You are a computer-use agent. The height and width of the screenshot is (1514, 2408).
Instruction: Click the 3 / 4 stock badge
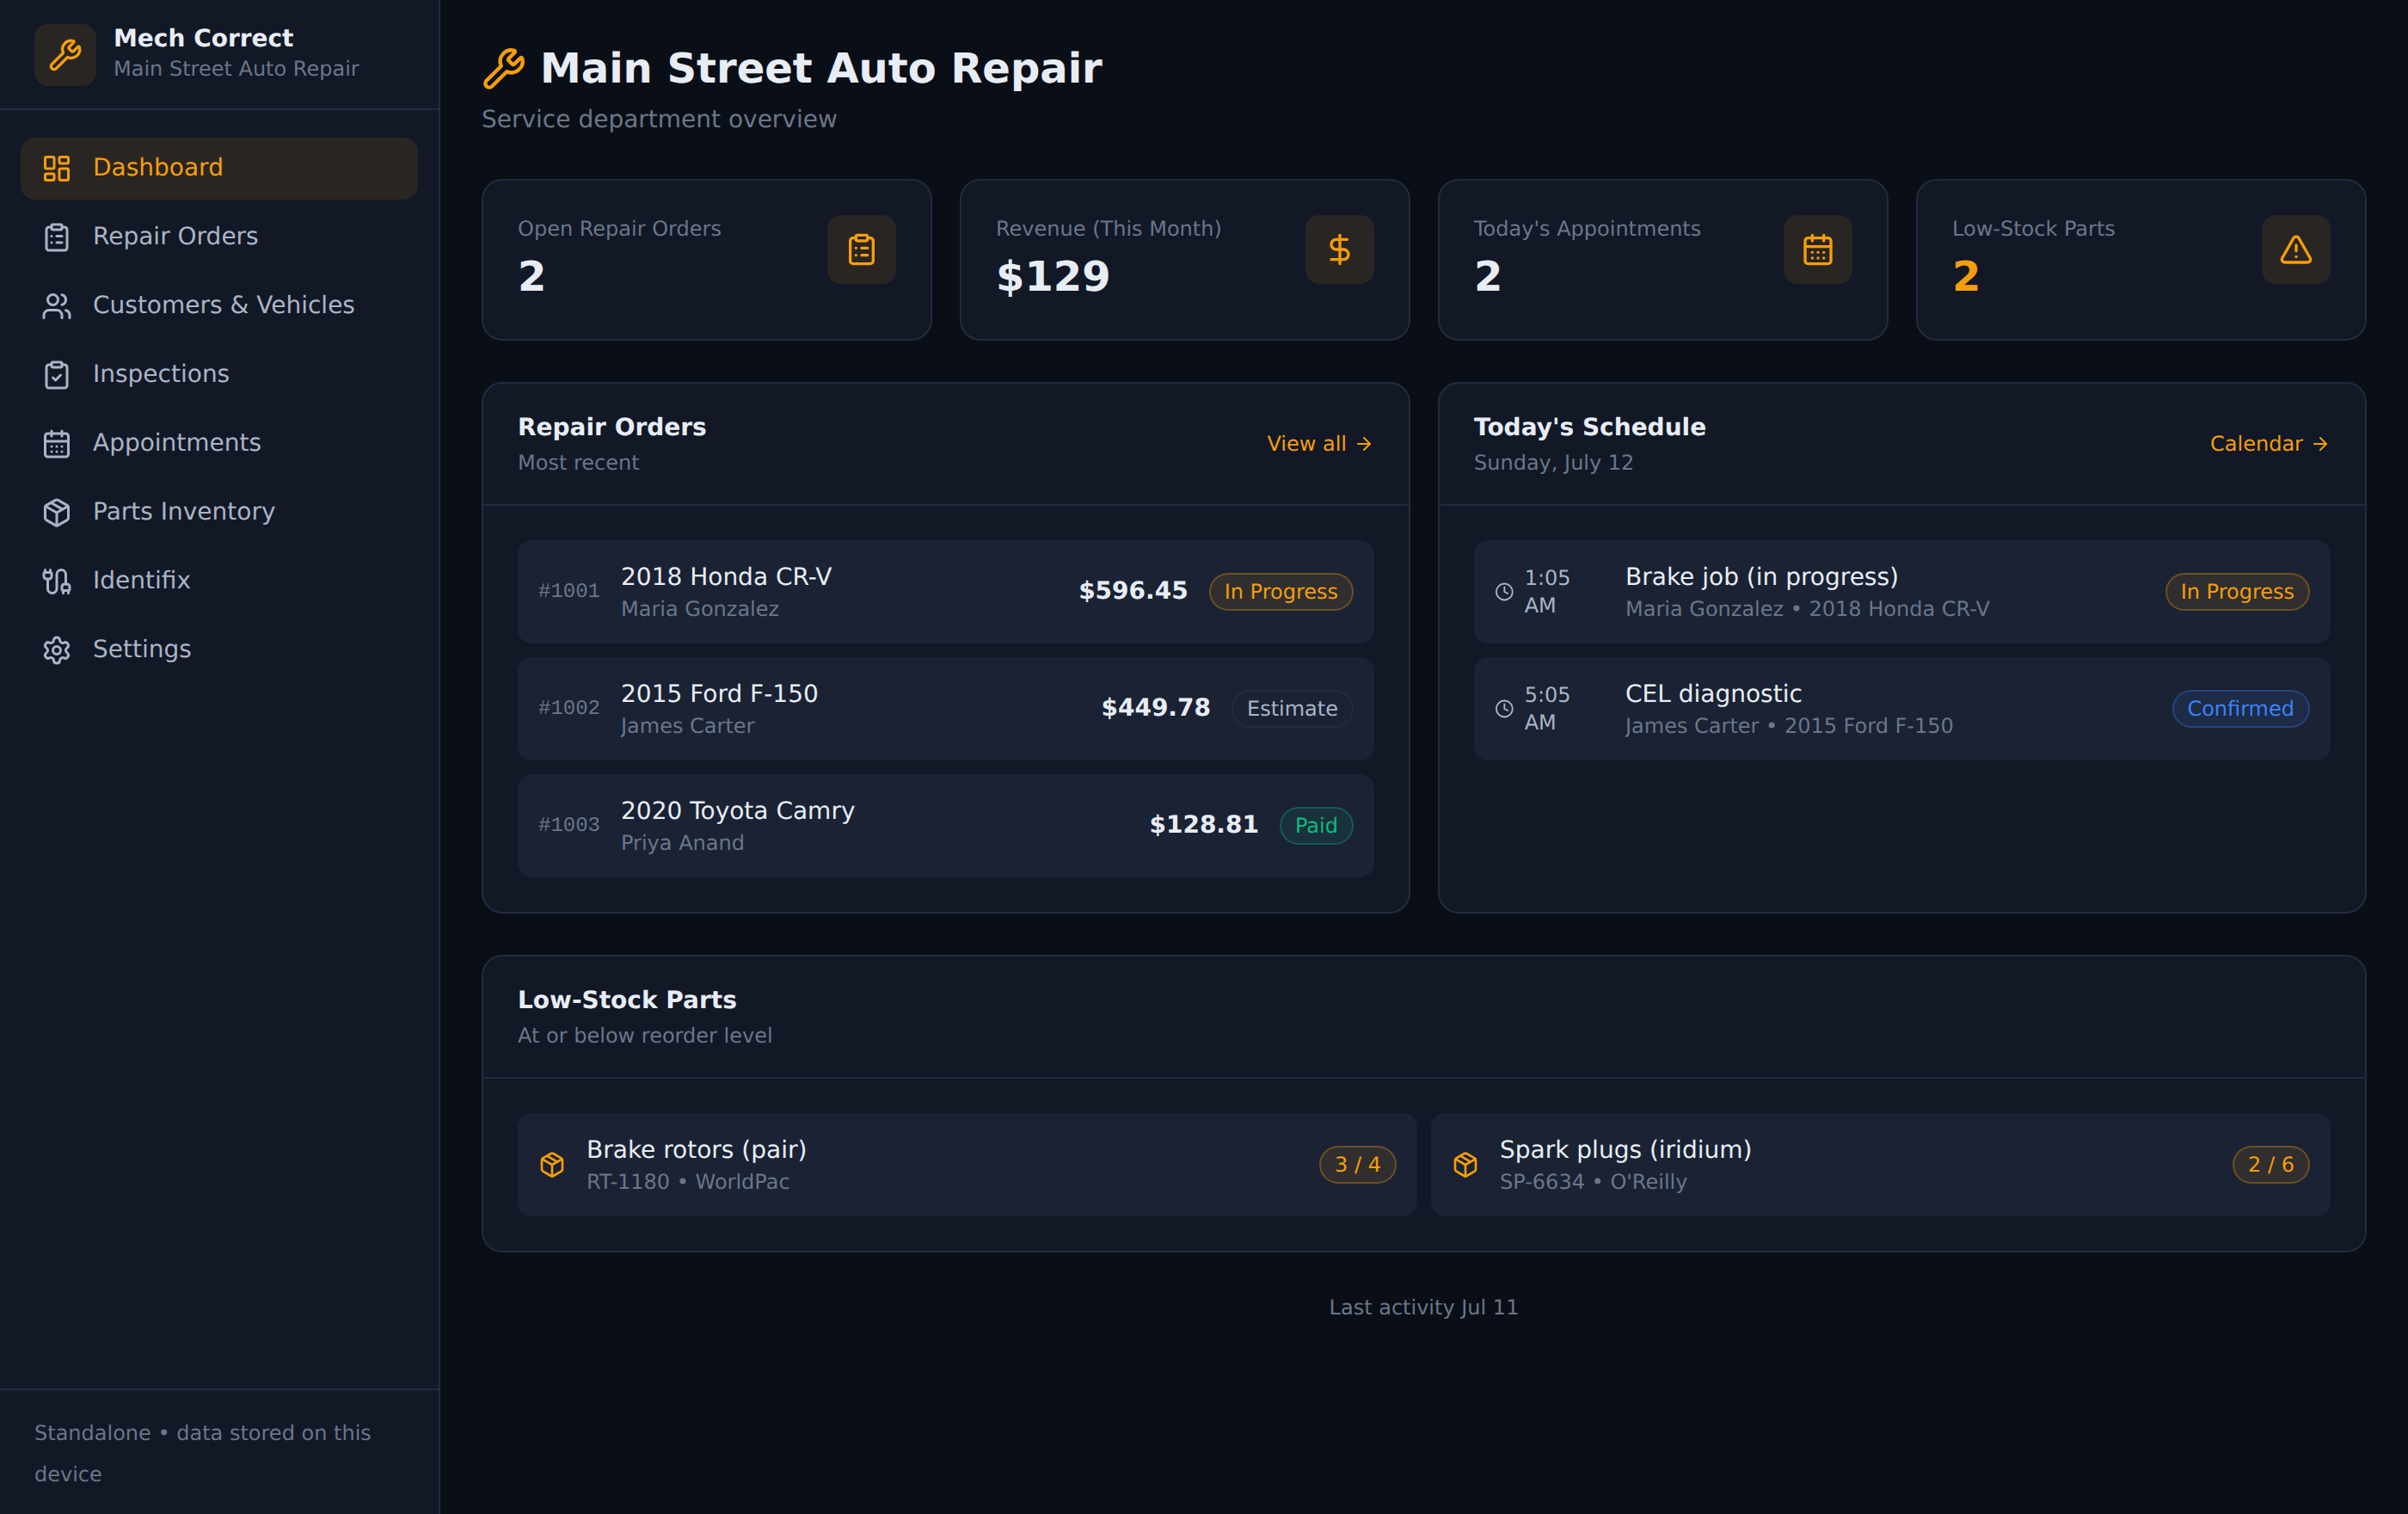pyautogui.click(x=1357, y=1165)
